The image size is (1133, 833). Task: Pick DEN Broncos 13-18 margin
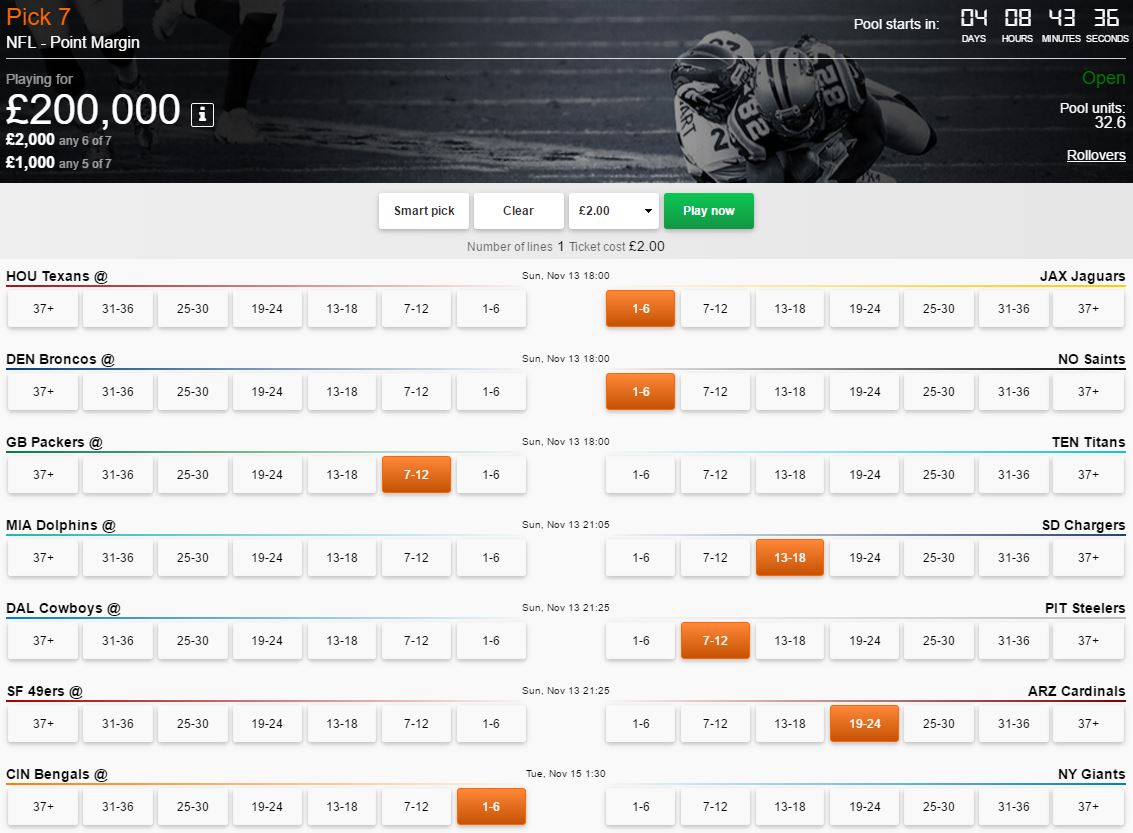click(x=342, y=392)
